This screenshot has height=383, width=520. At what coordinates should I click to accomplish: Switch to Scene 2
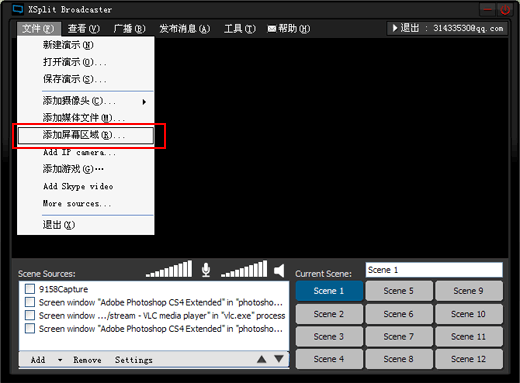pyautogui.click(x=329, y=314)
